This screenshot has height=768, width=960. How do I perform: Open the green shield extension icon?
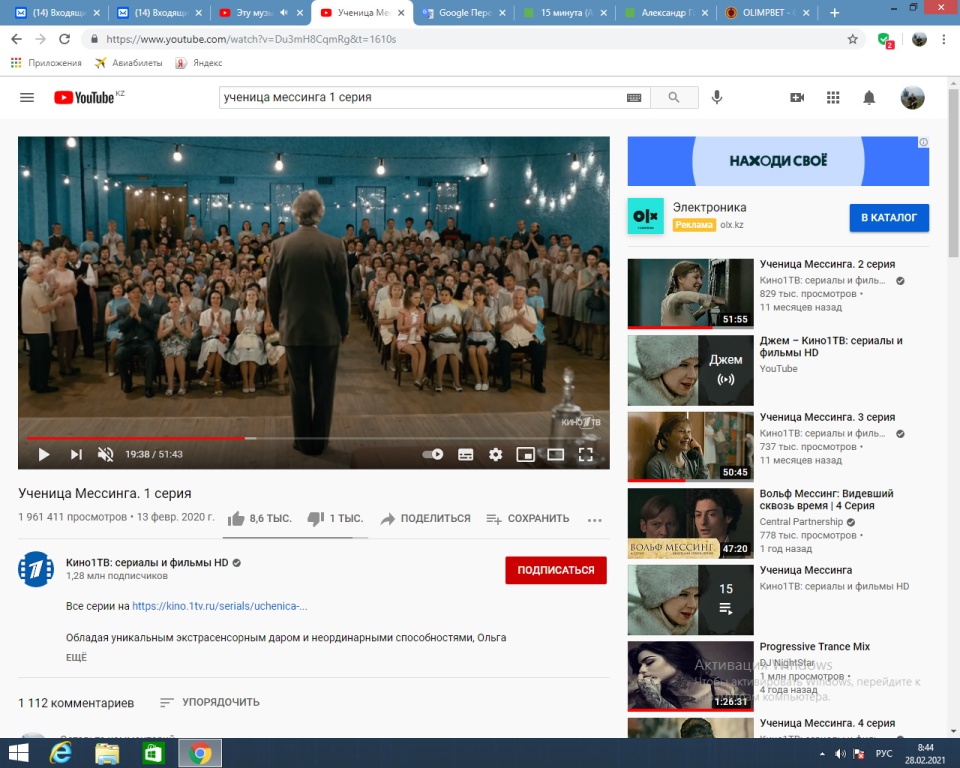click(885, 40)
